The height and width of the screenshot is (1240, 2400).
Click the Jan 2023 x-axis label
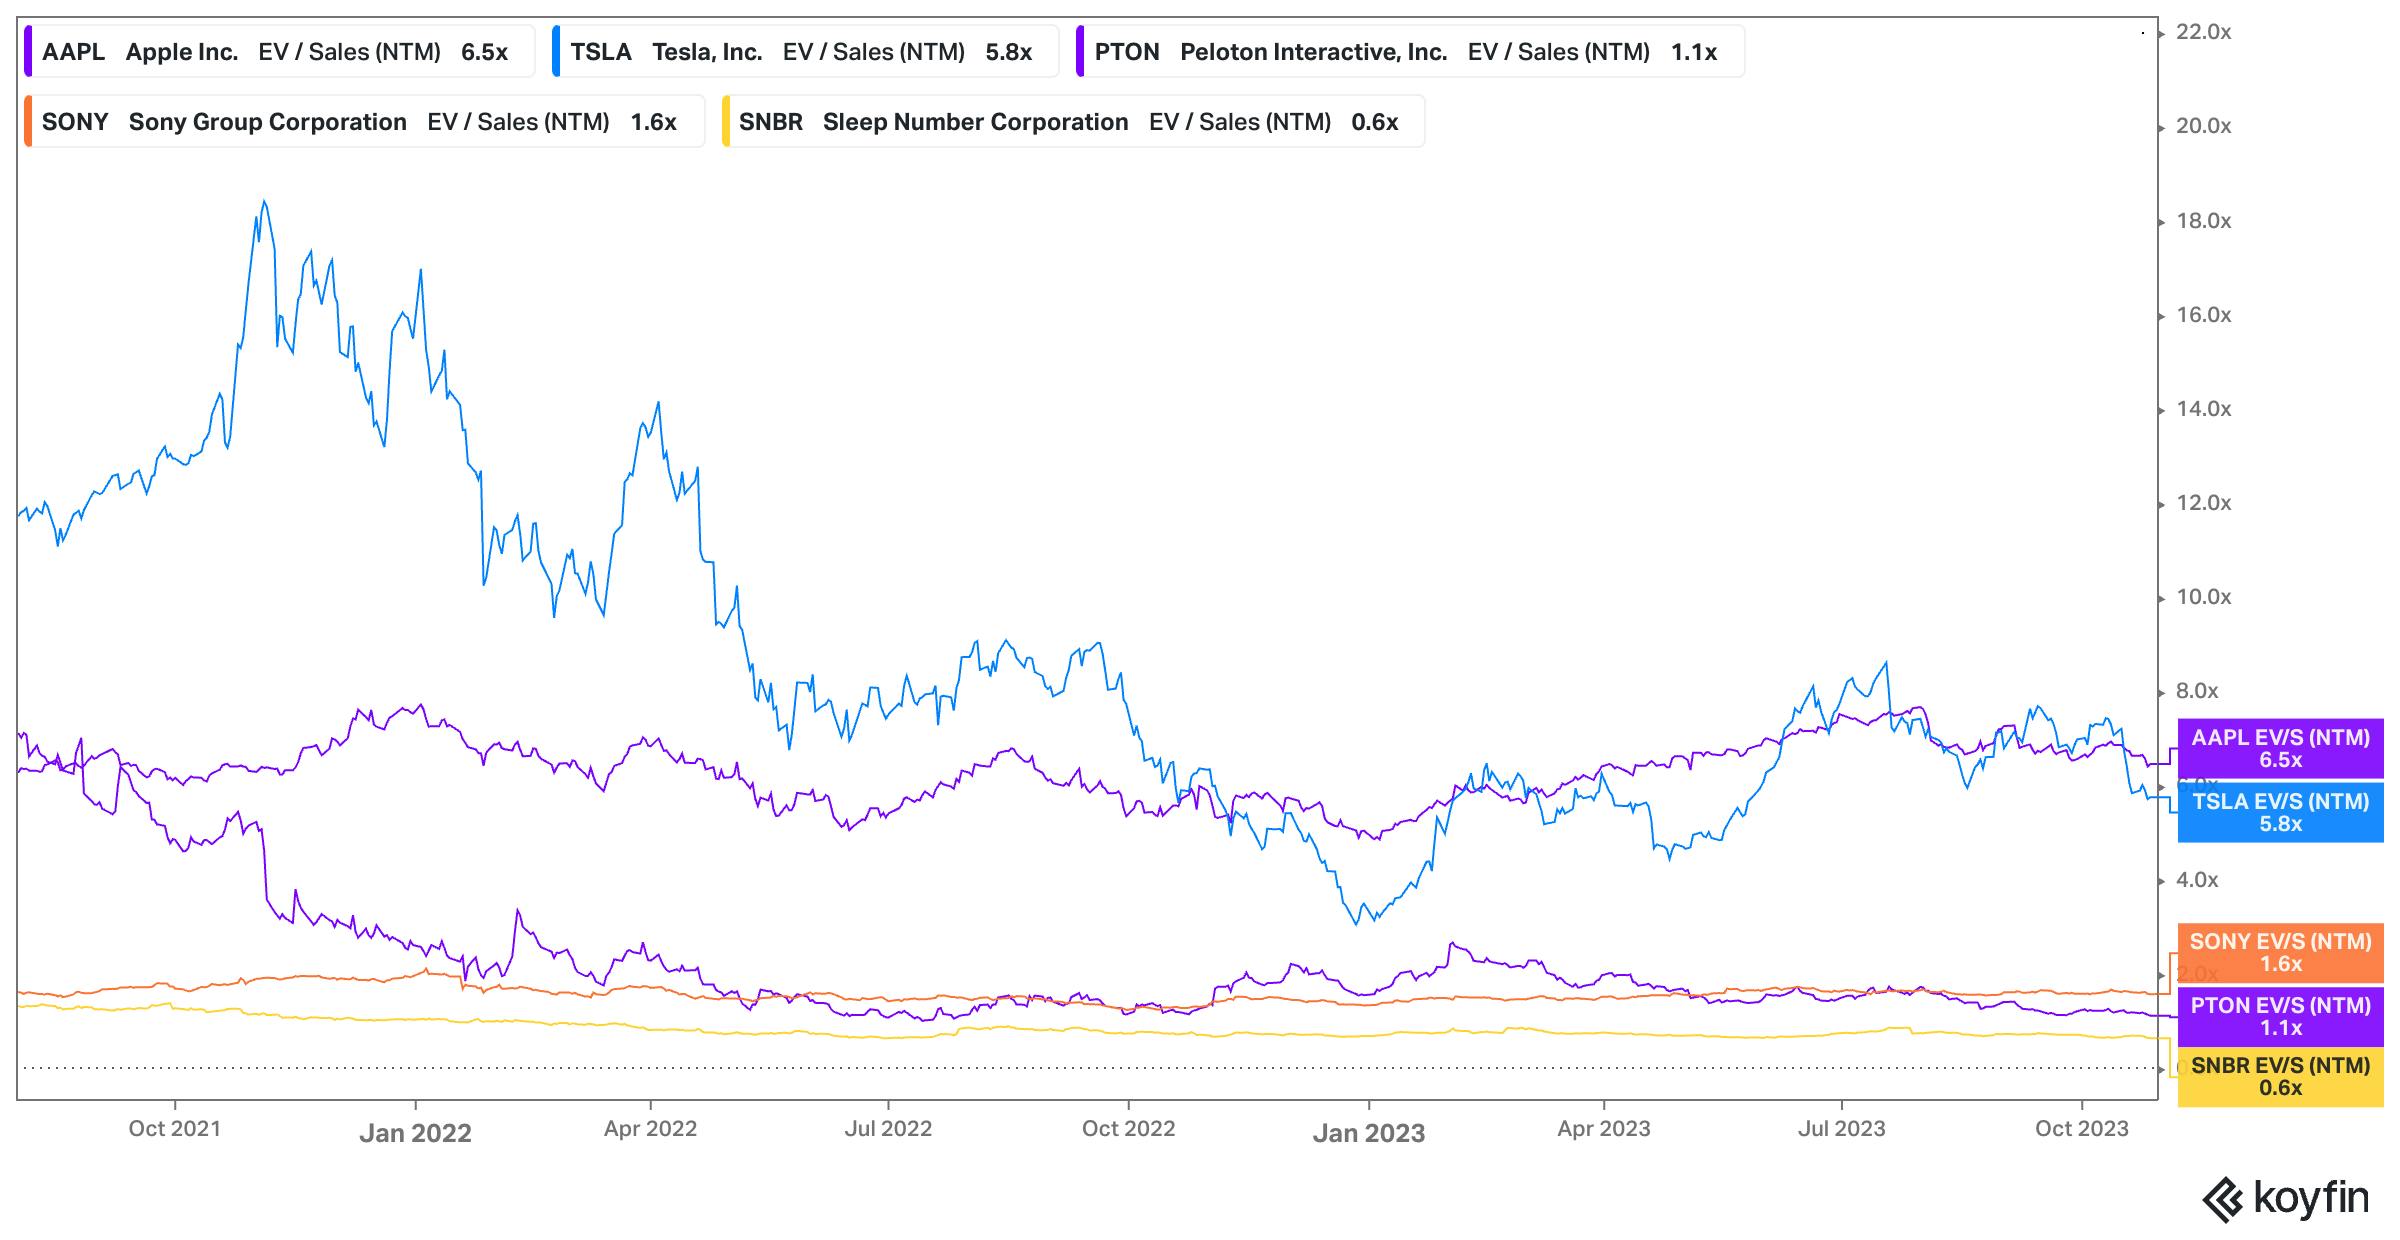click(x=1368, y=1132)
